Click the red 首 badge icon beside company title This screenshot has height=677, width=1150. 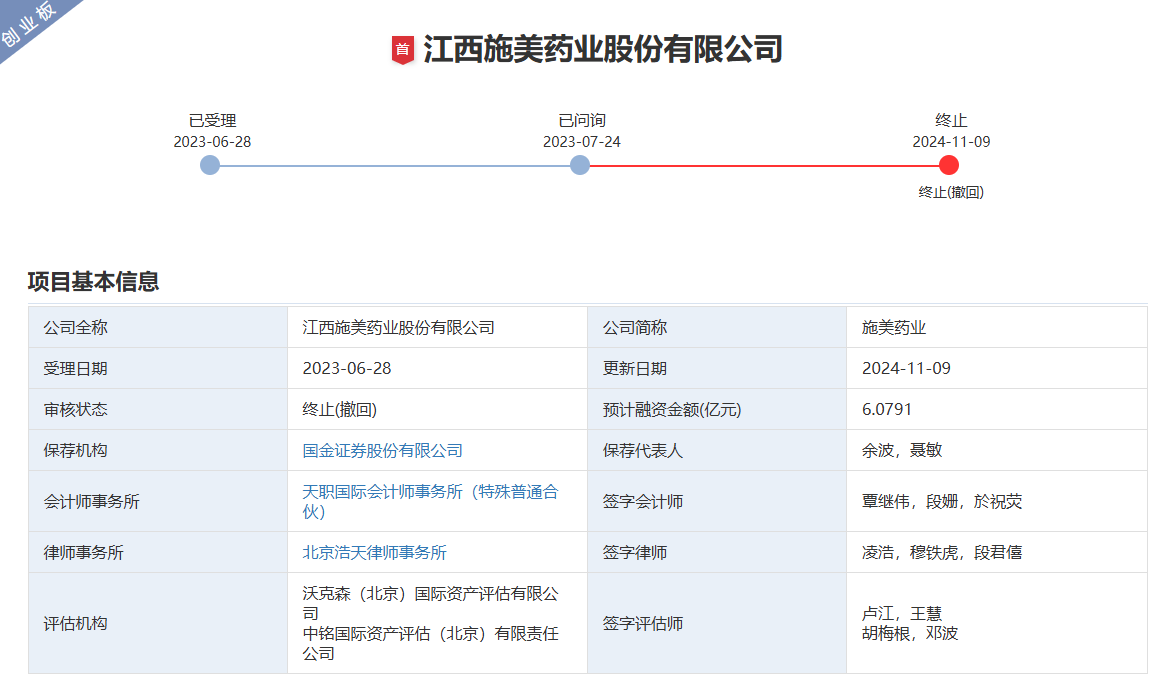coord(402,50)
